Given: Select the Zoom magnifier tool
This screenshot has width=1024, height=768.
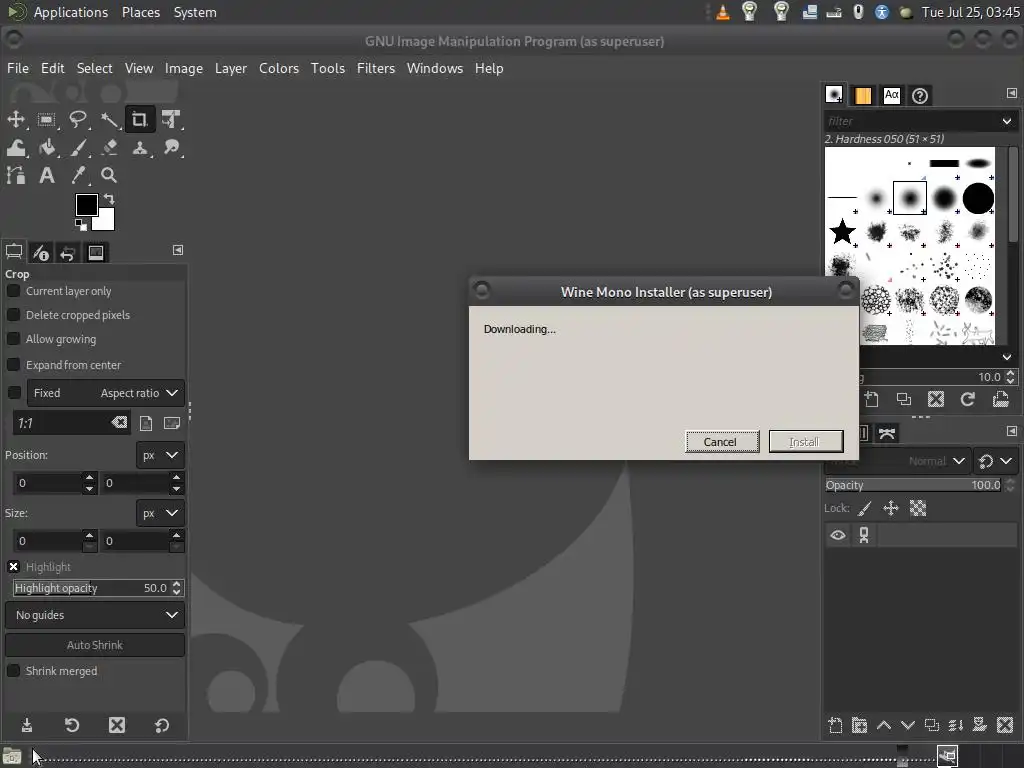Looking at the screenshot, I should [x=109, y=175].
